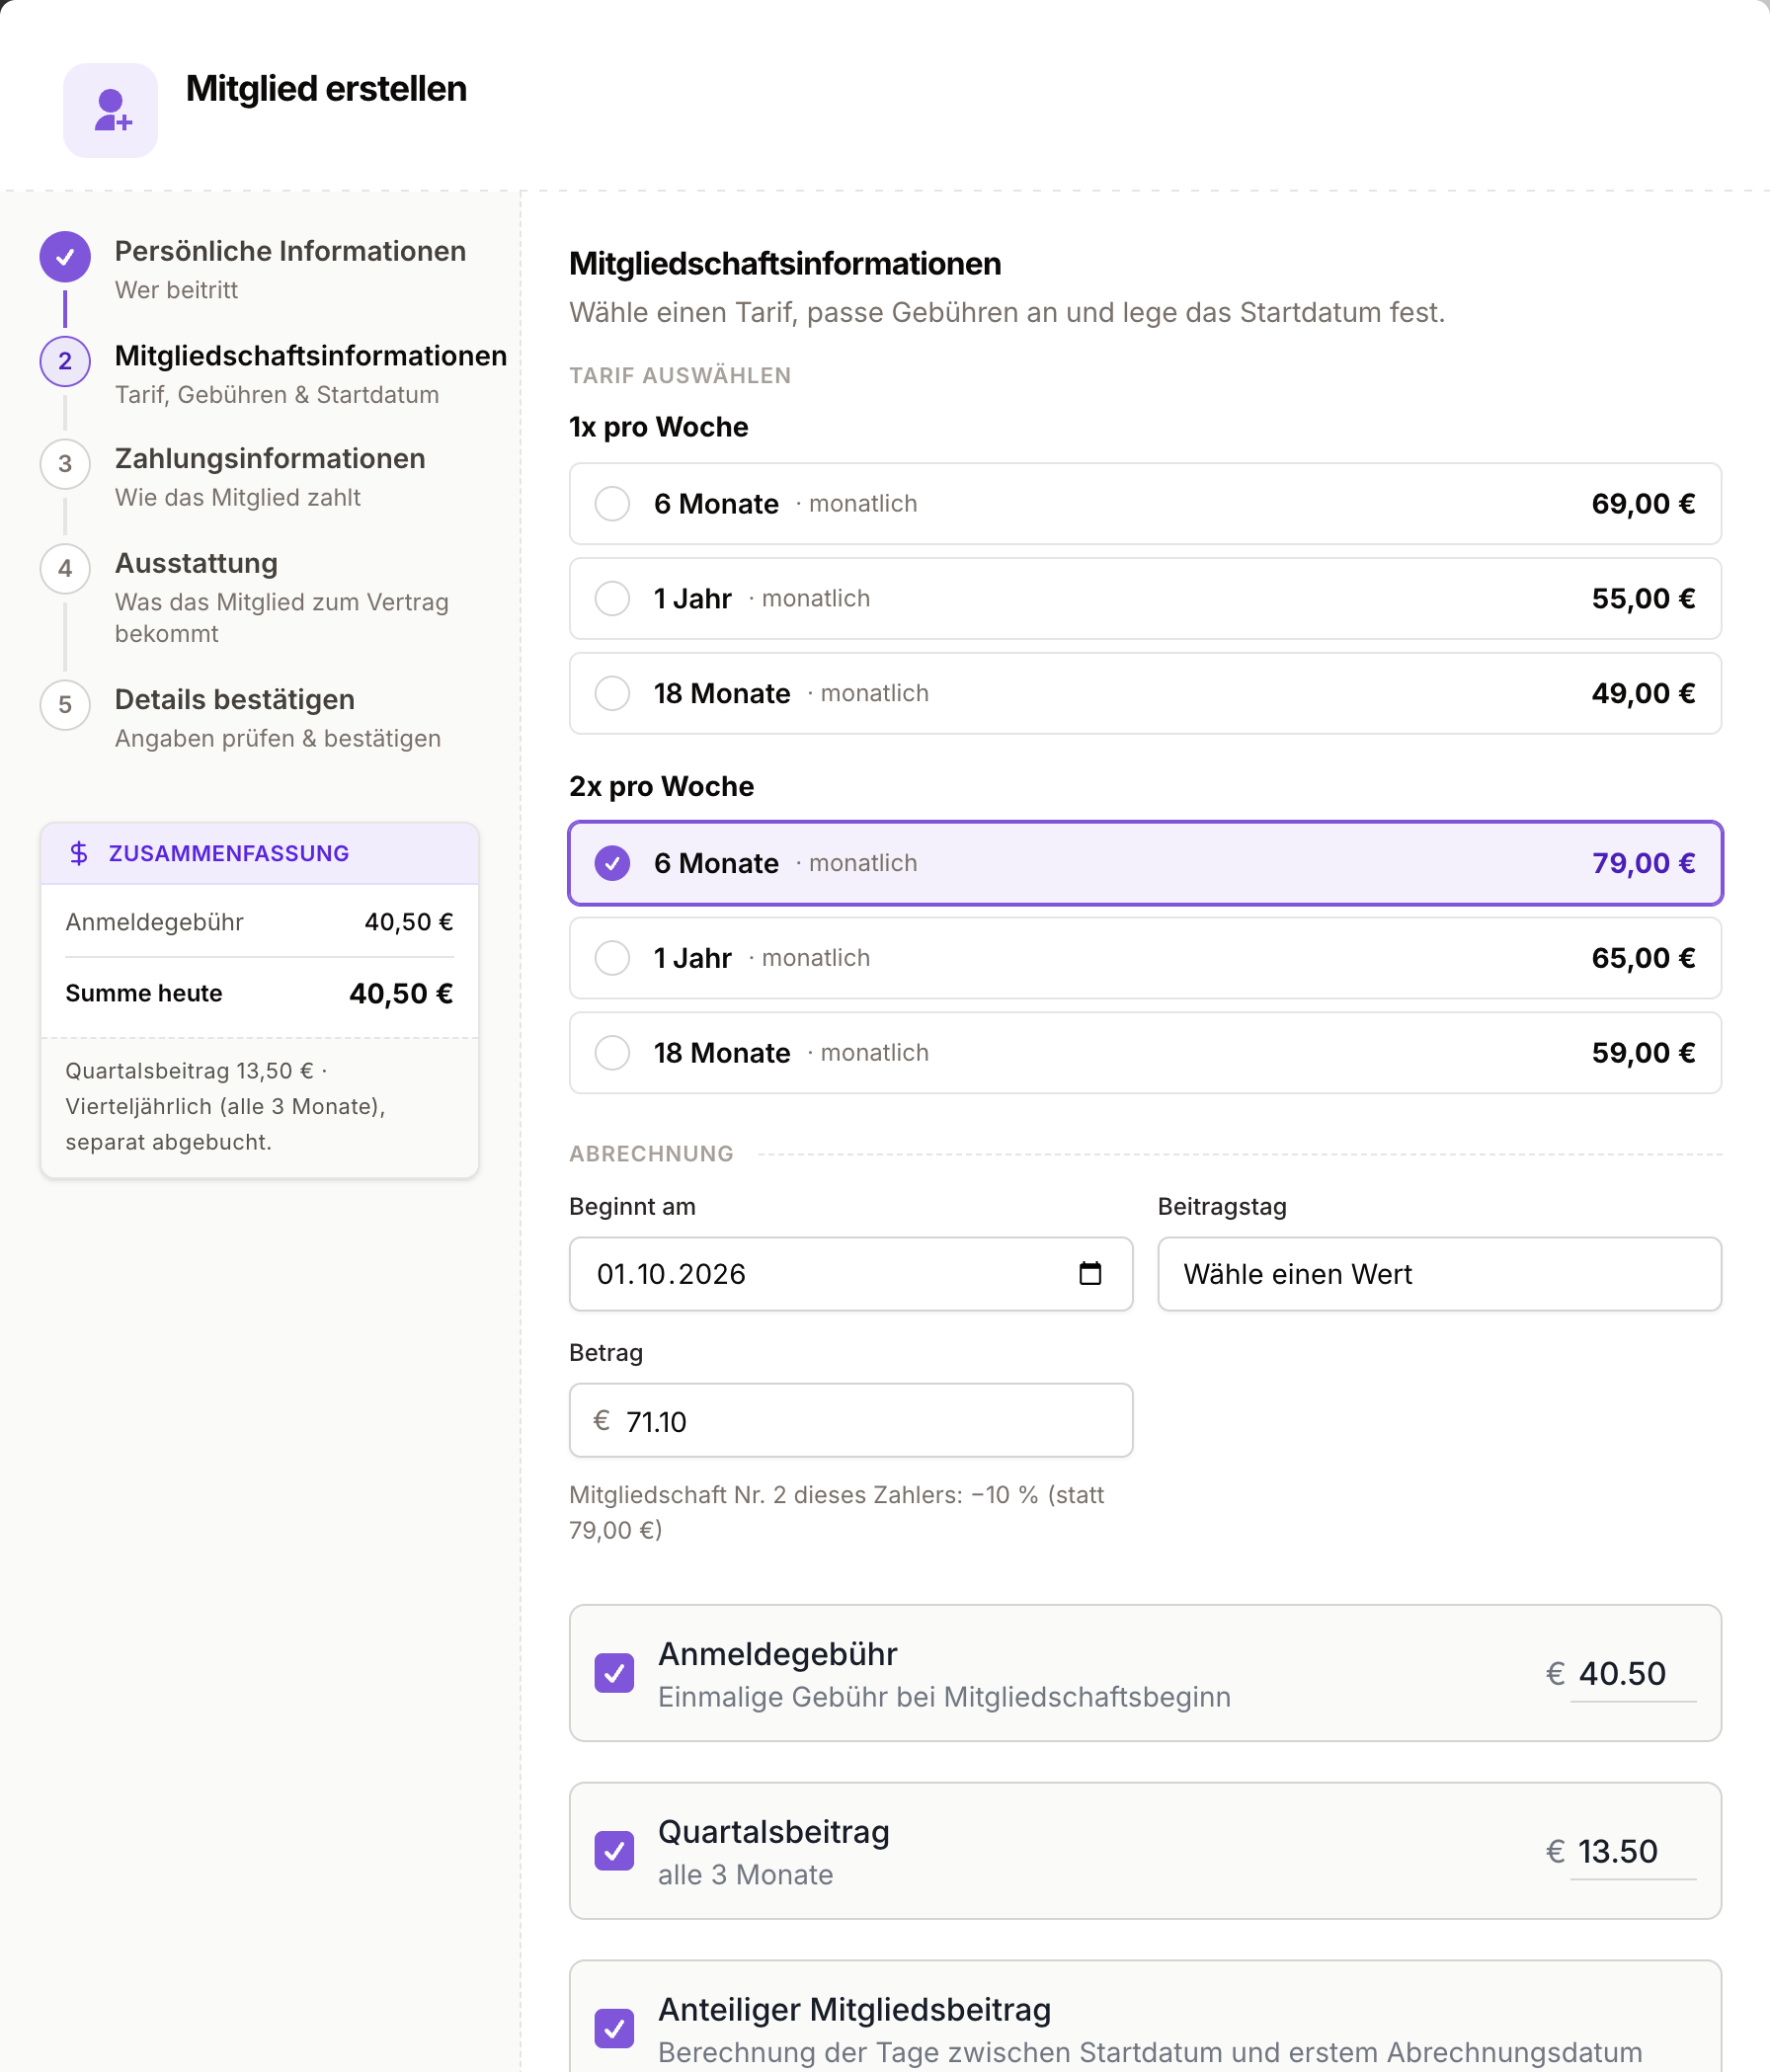Uncheck the Anmeldegebühr checkbox
The width and height of the screenshot is (1770, 2072).
(x=614, y=1673)
